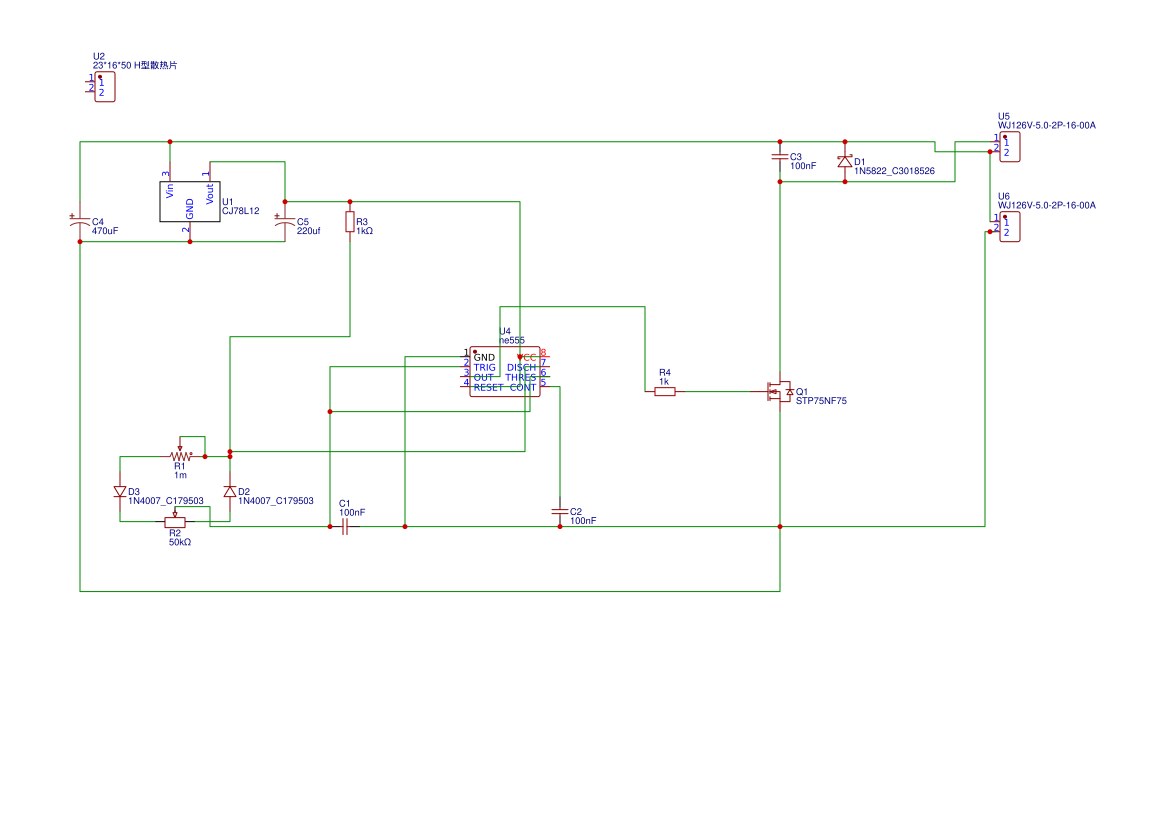Viewport: 1169px width, 827px height.
Task: Click the STP75NF75 part label
Action: [x=821, y=400]
